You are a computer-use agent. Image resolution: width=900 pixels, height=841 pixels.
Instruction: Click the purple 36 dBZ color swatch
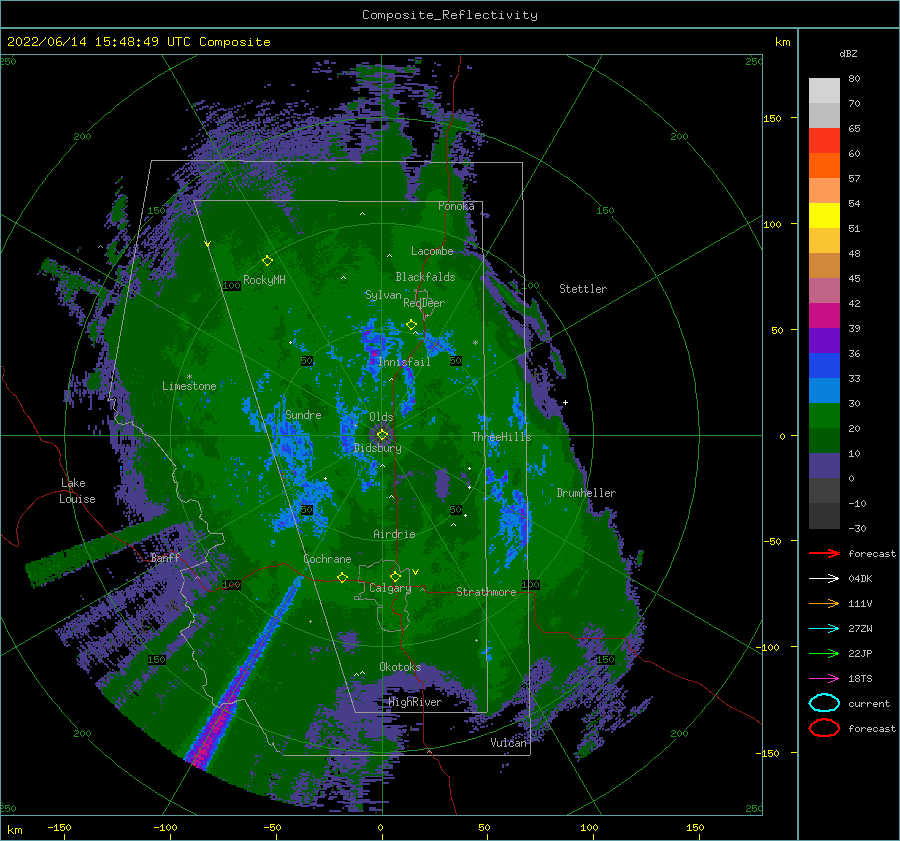click(x=824, y=340)
